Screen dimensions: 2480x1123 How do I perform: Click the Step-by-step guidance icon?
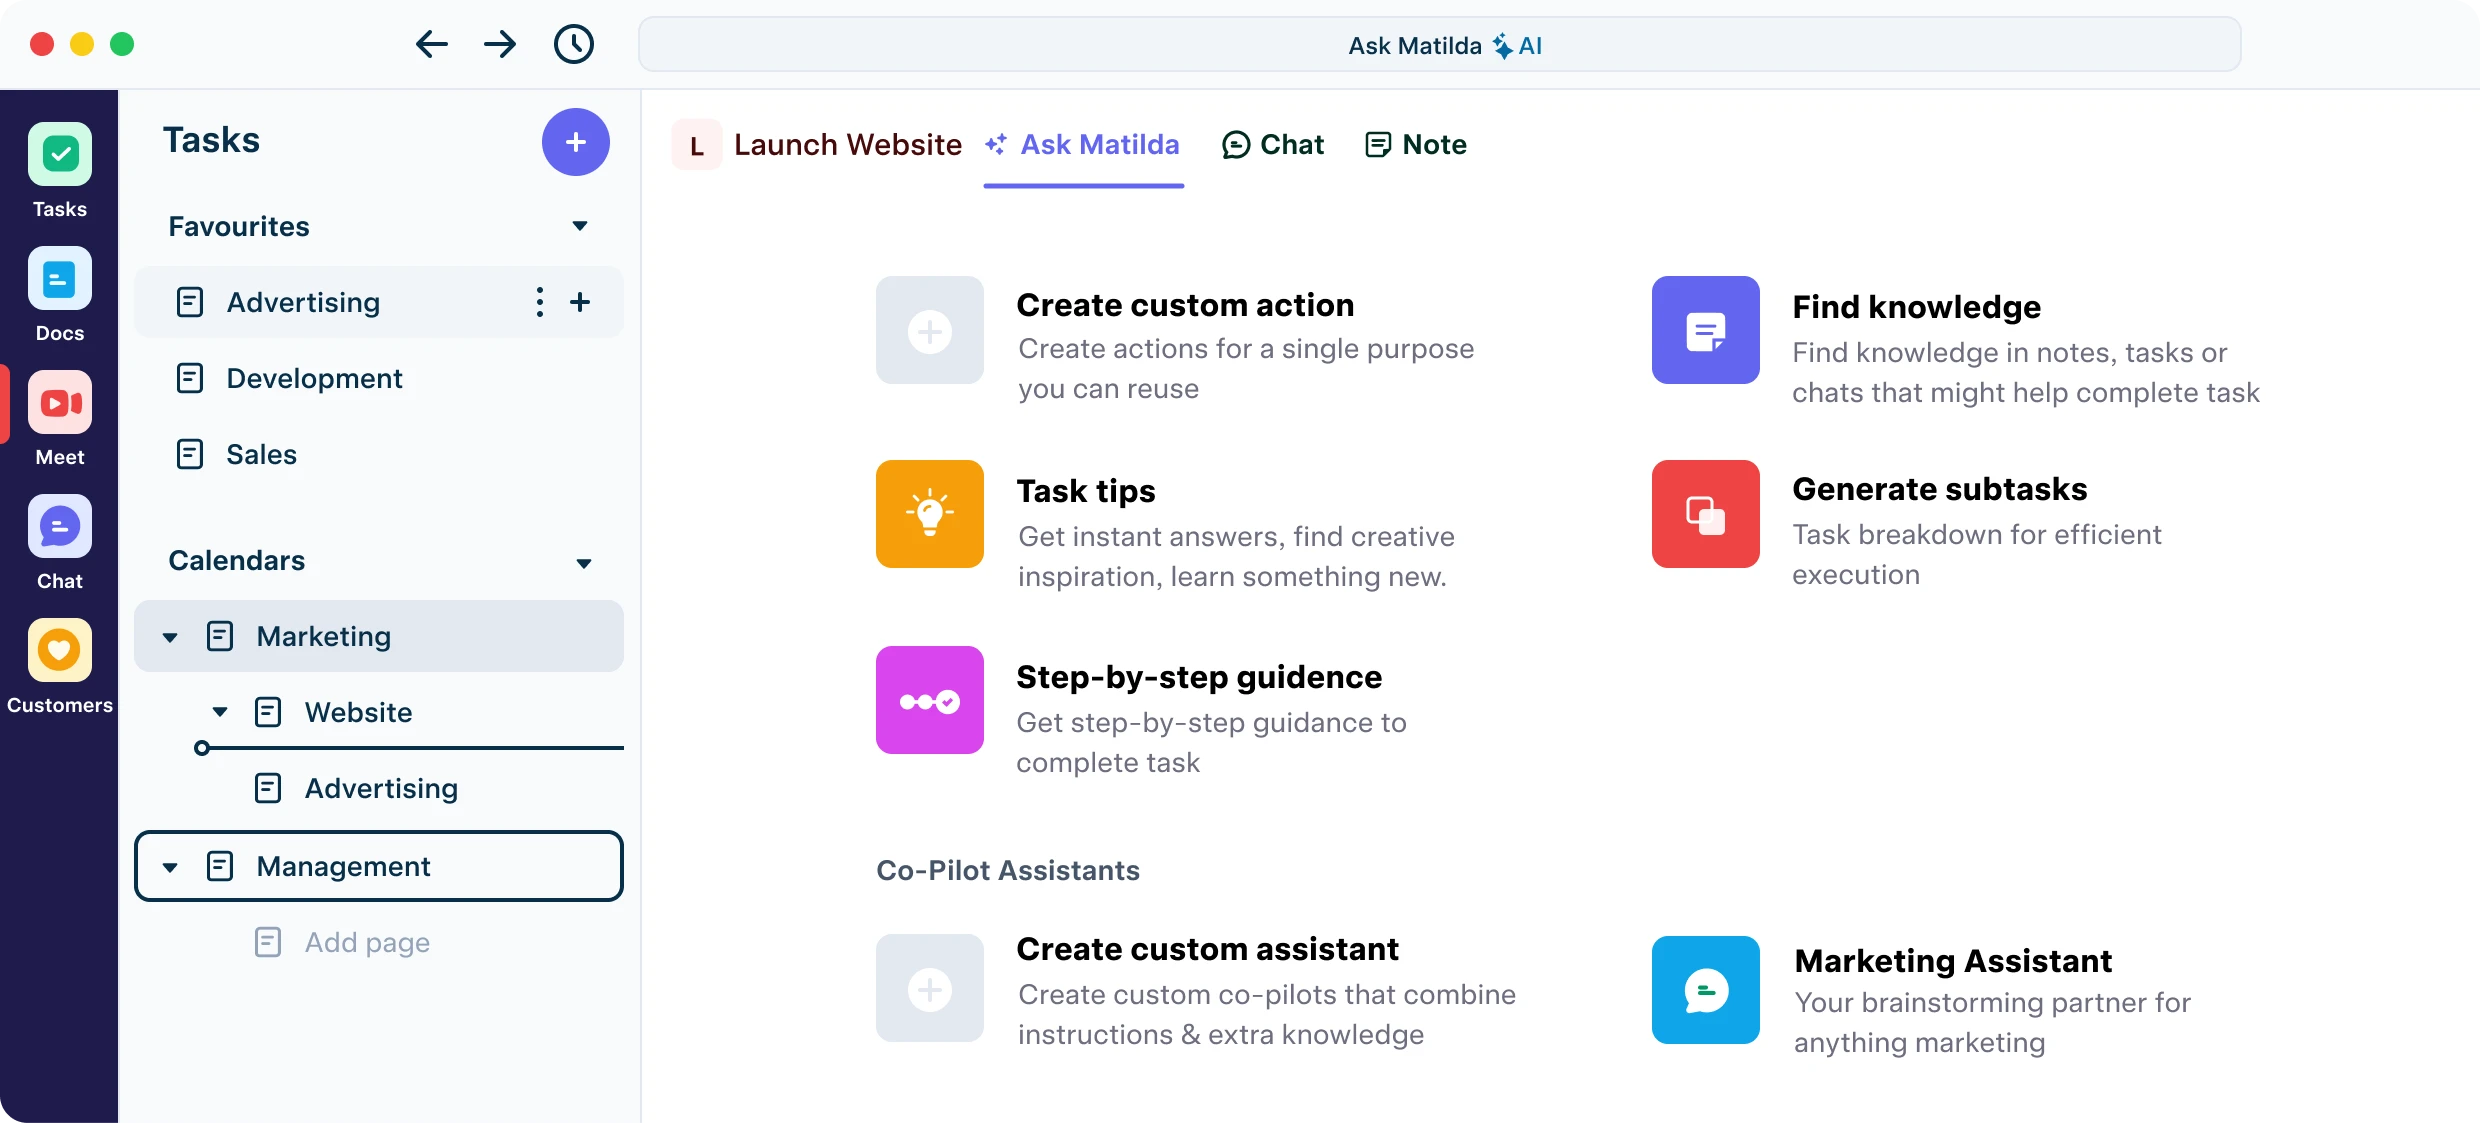(x=929, y=700)
